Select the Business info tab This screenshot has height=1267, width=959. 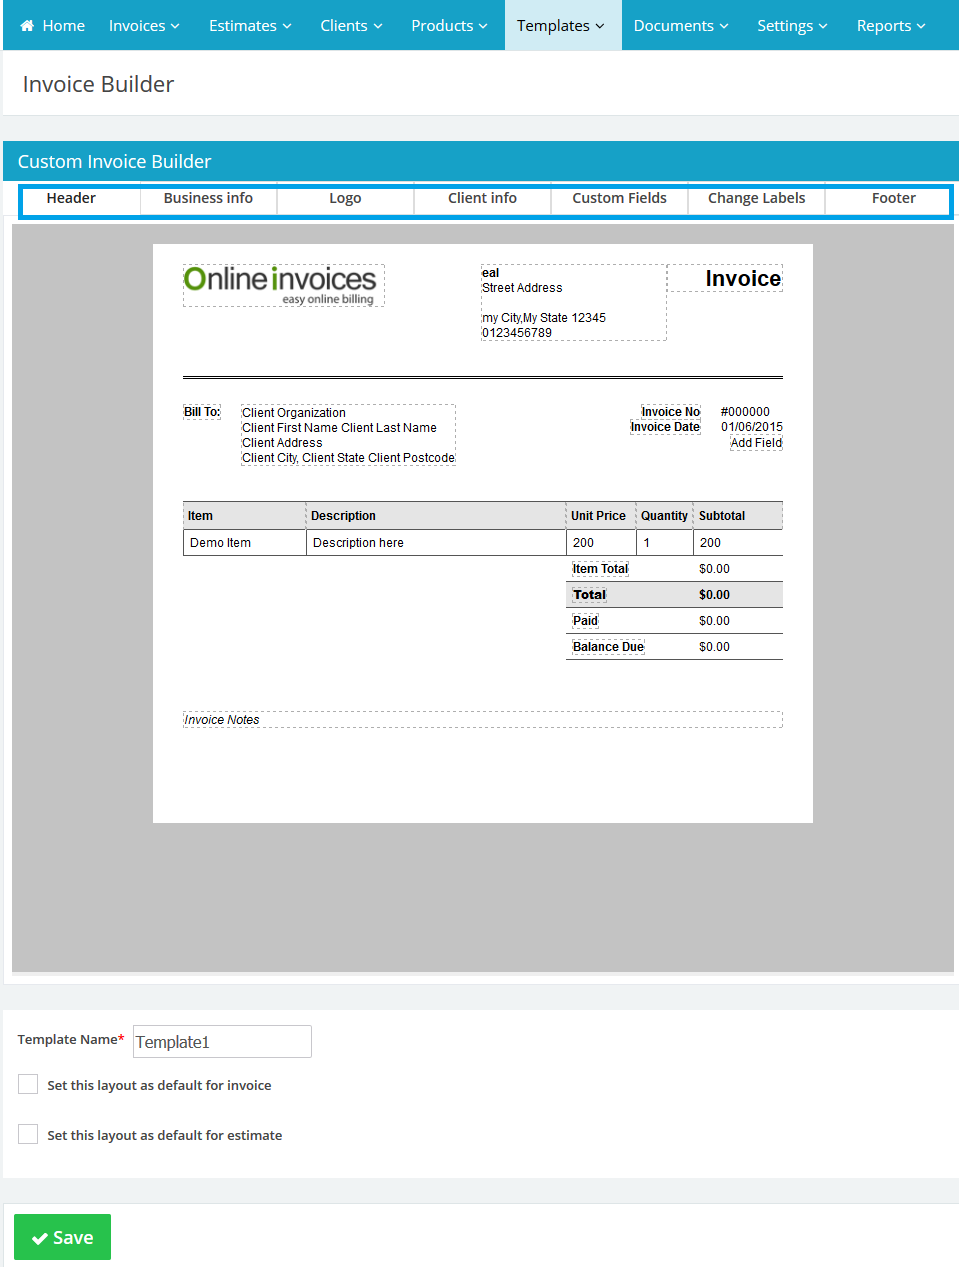point(208,198)
